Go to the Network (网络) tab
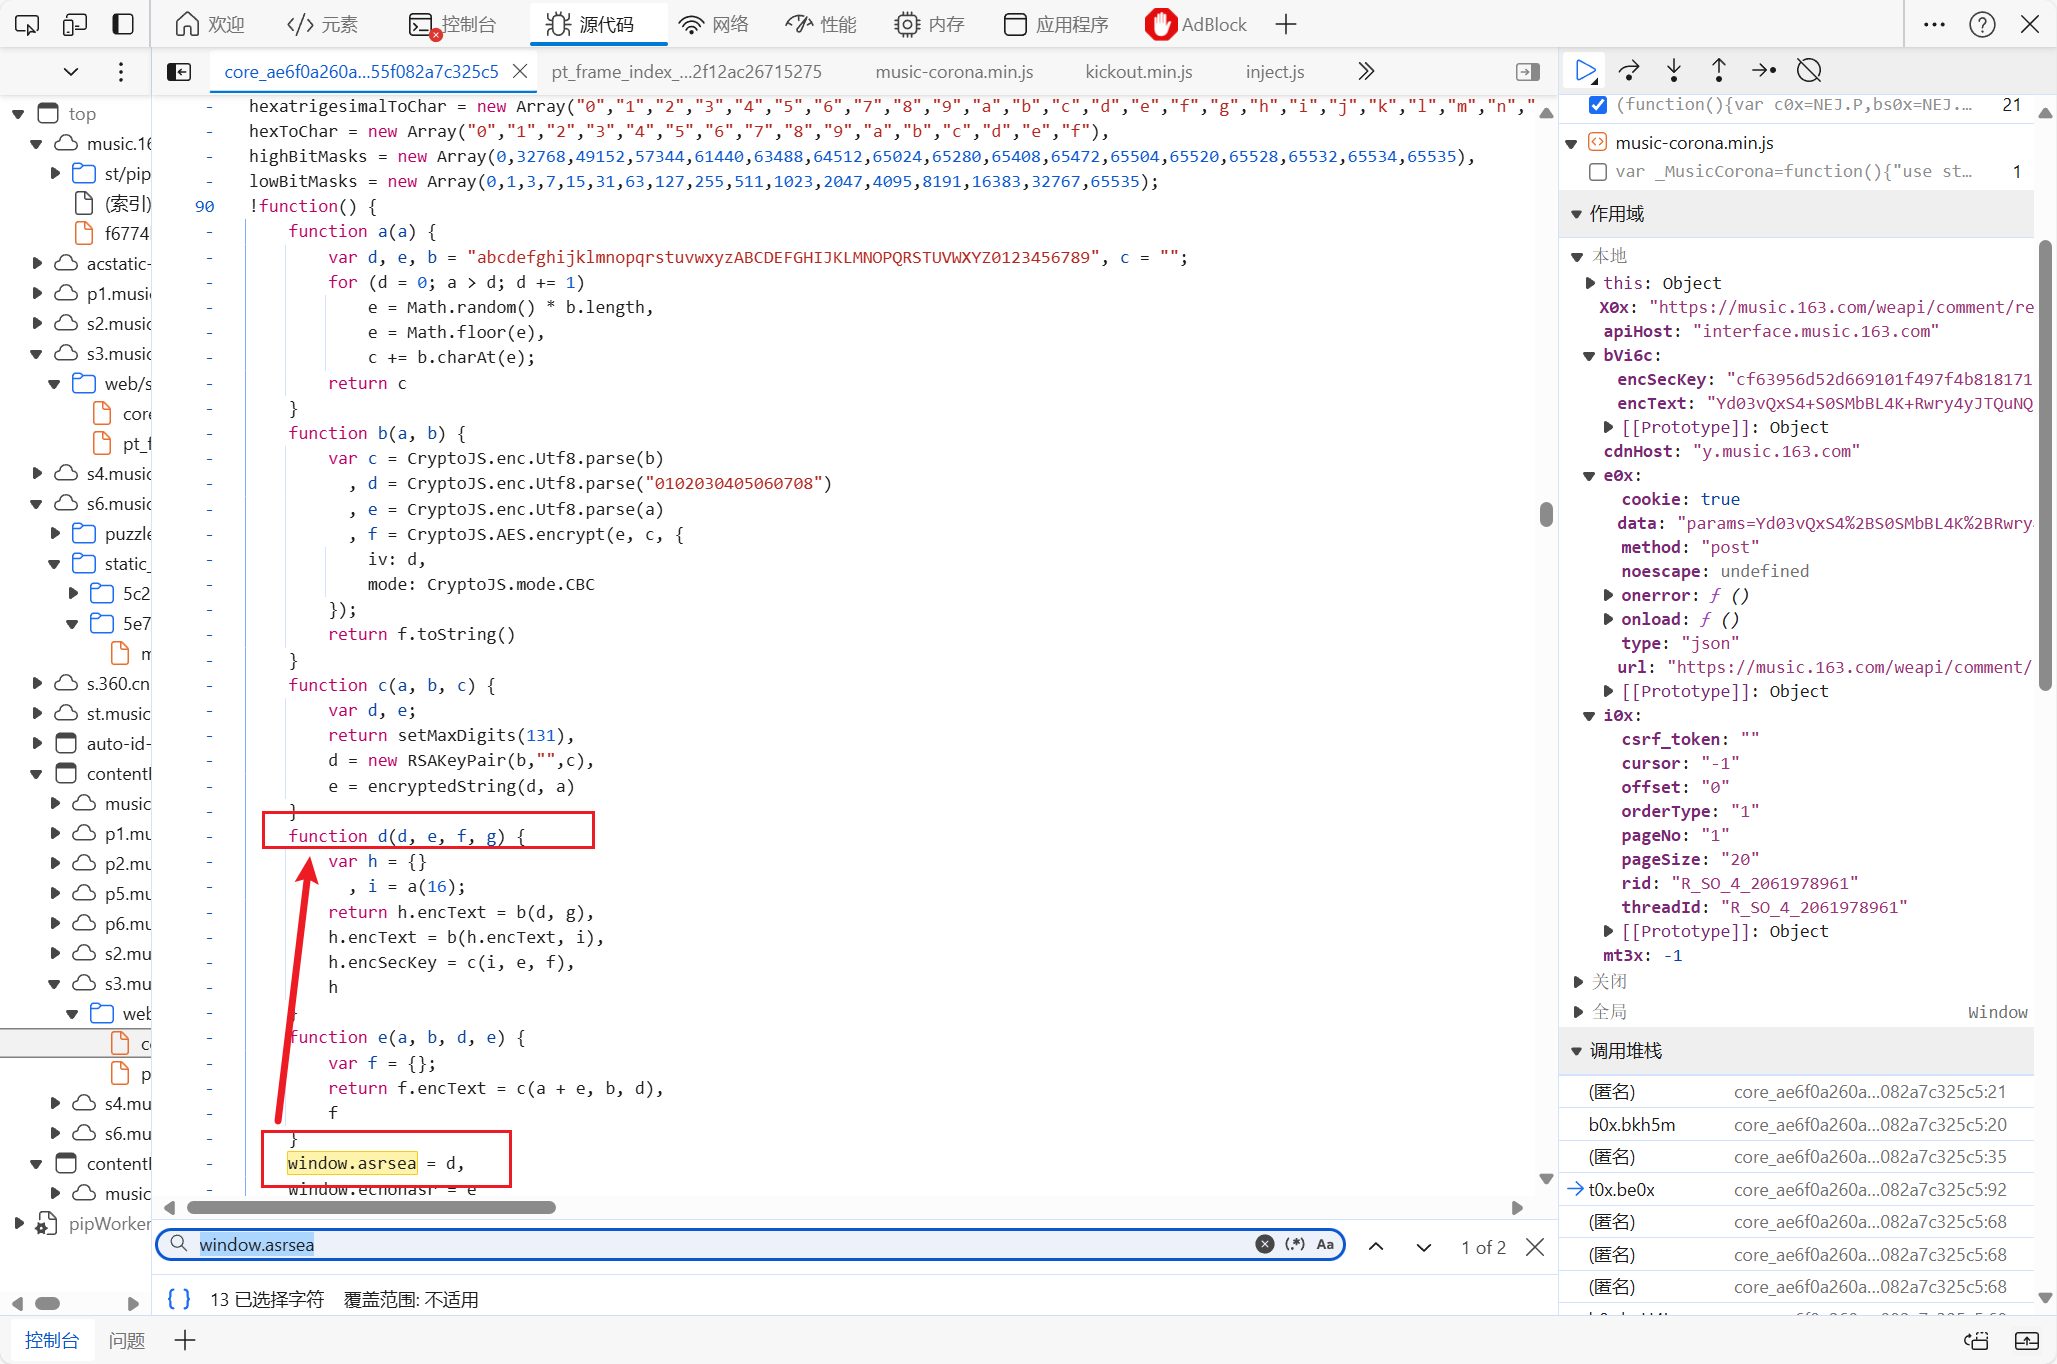Screen dimensions: 2057x1364 (x=713, y=24)
